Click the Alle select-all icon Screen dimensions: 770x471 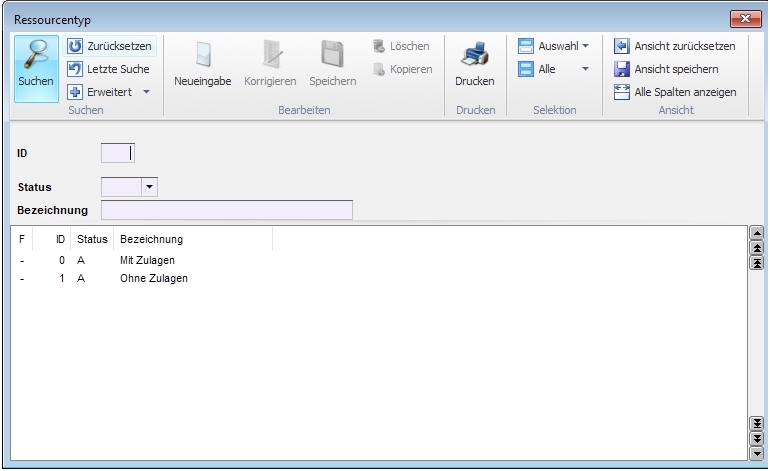(x=525, y=69)
